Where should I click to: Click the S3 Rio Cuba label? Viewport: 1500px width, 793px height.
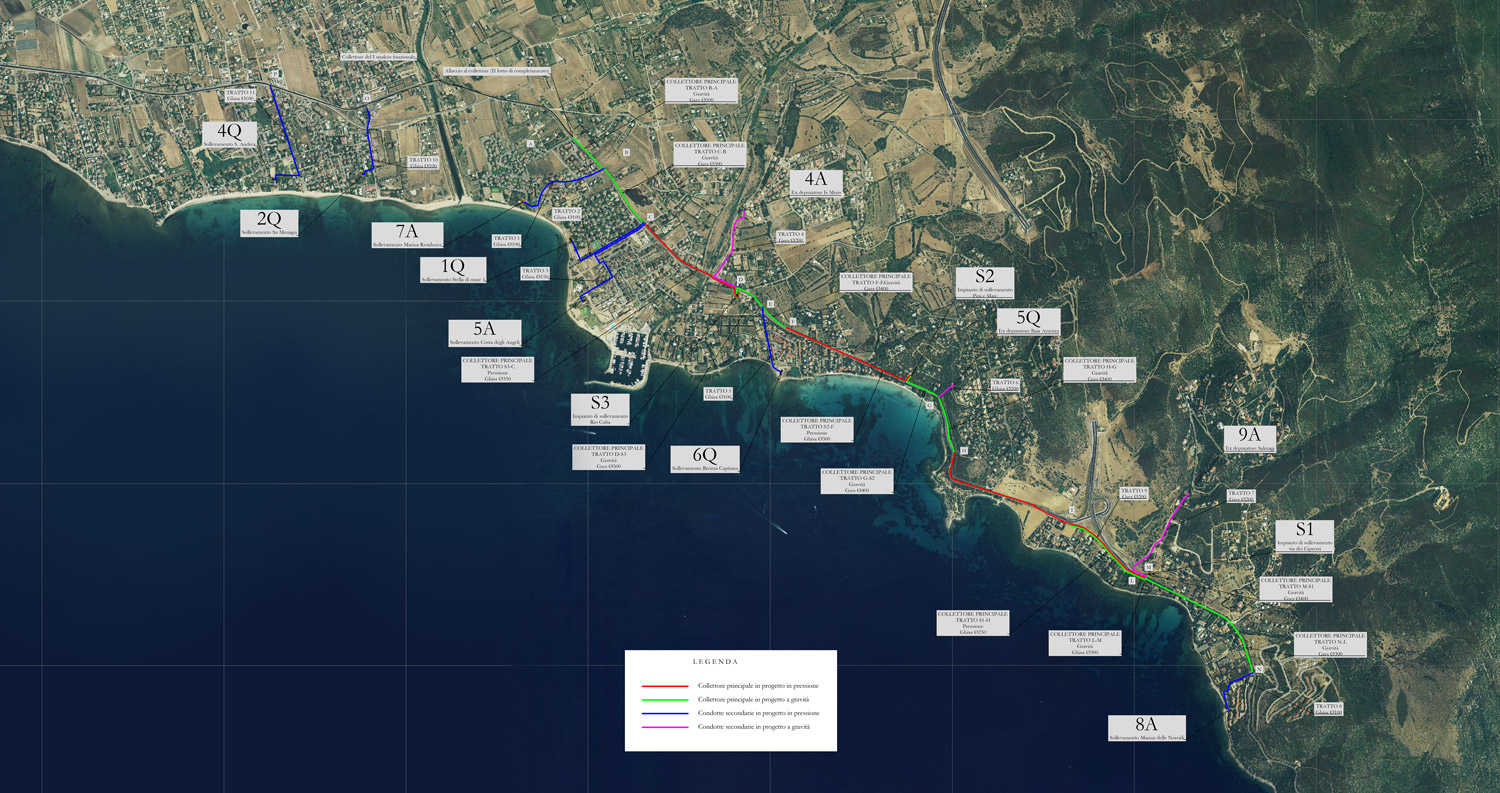point(600,410)
